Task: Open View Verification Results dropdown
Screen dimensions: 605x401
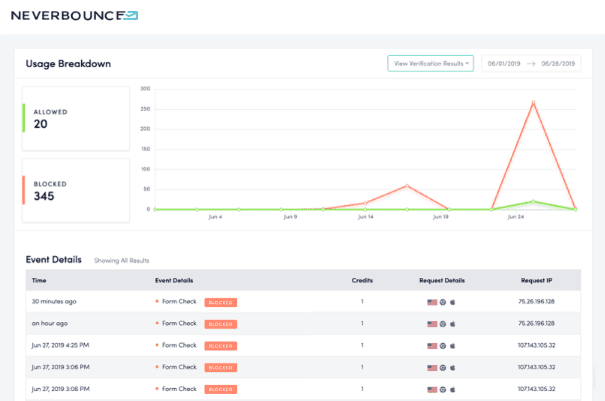Action: pyautogui.click(x=431, y=63)
